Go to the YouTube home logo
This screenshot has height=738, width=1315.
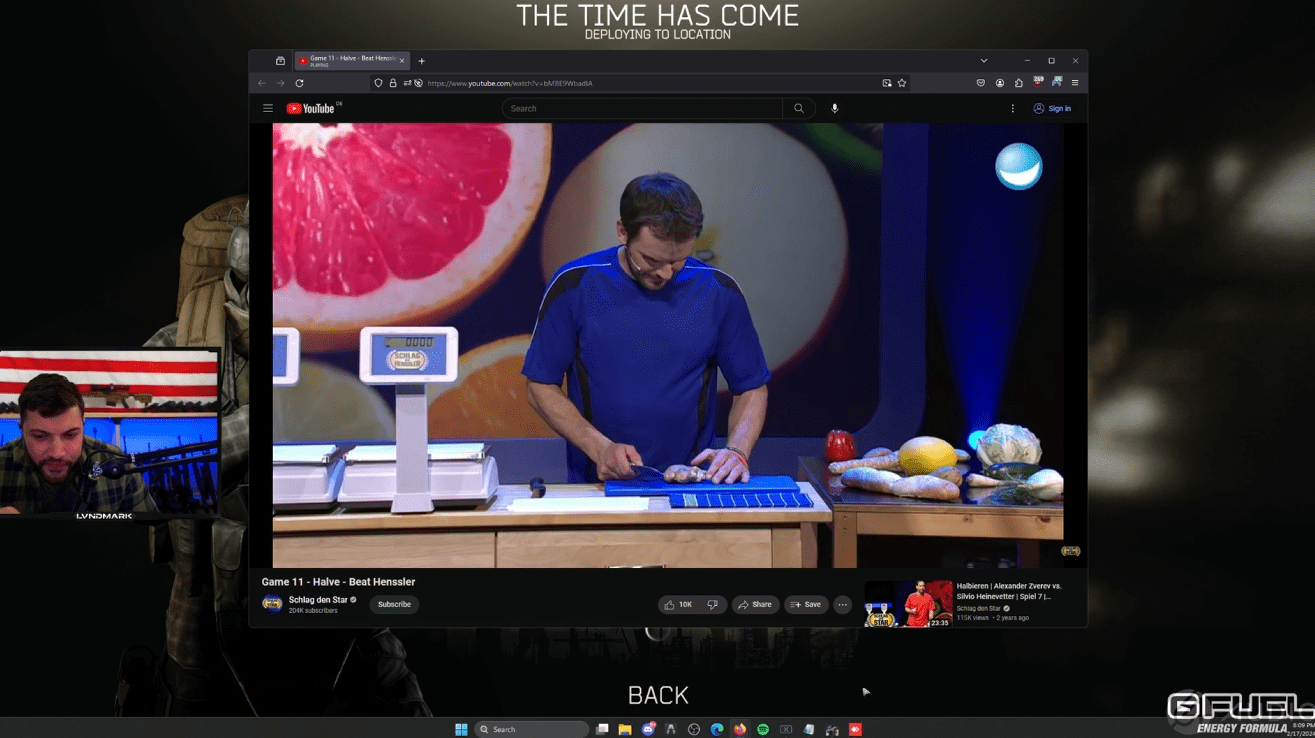312,108
